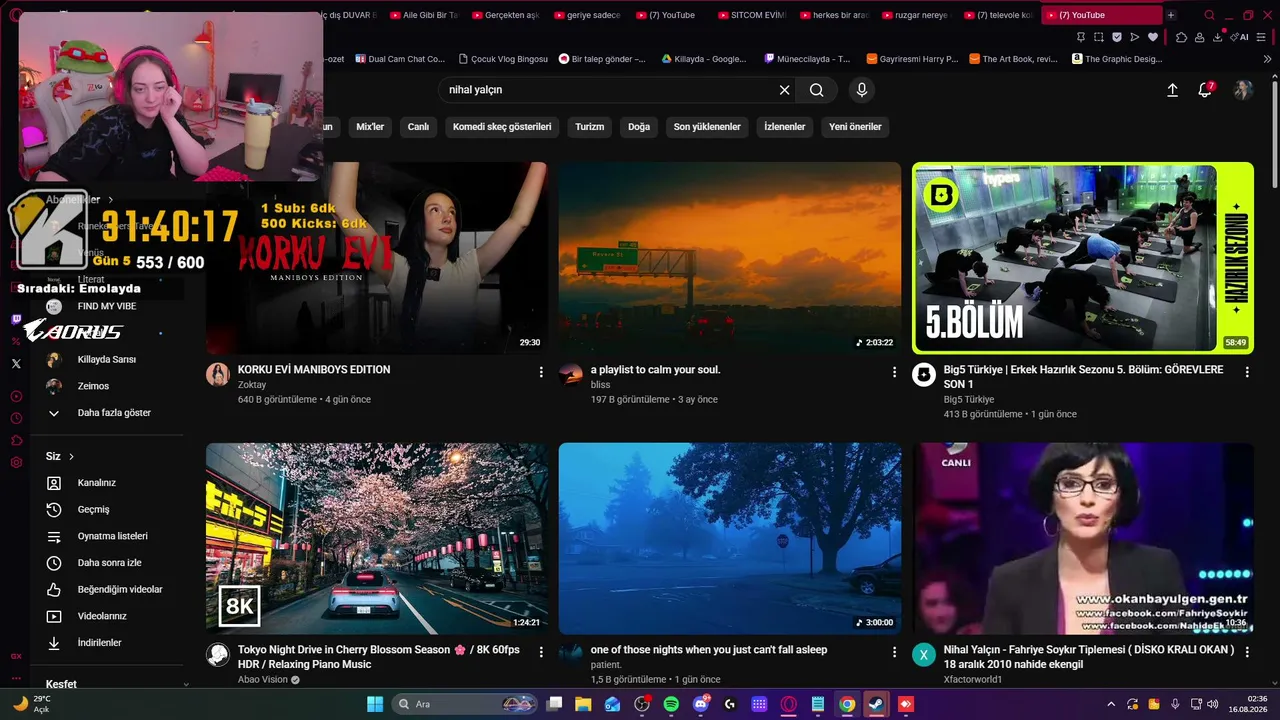Viewport: 1280px width, 720px height.
Task: Select the İzlenenler filter chip
Action: pyautogui.click(x=785, y=127)
